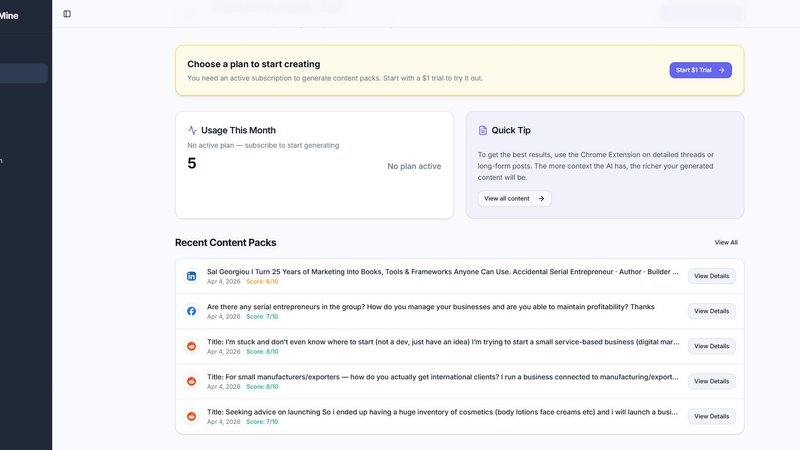This screenshot has width=800, height=450.
Task: Click the Start $1 Trial button
Action: [x=701, y=70]
